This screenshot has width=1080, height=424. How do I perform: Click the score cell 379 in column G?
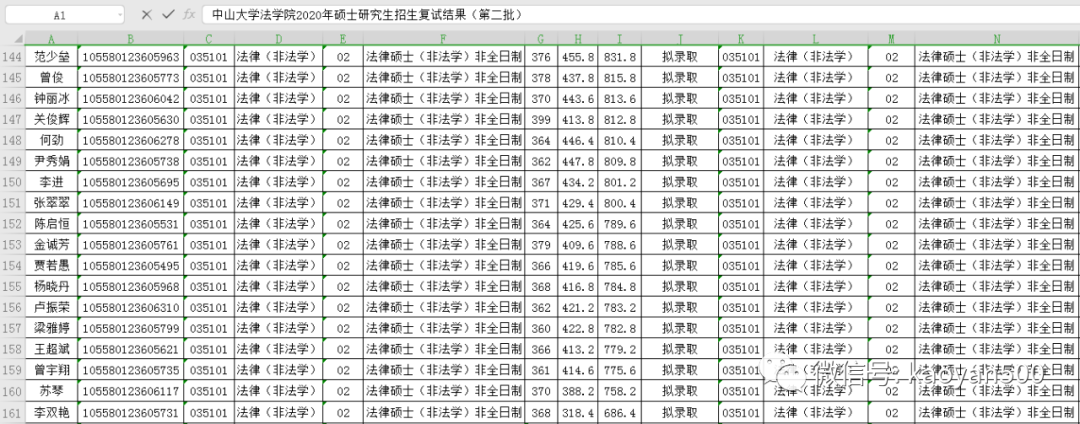(x=541, y=244)
